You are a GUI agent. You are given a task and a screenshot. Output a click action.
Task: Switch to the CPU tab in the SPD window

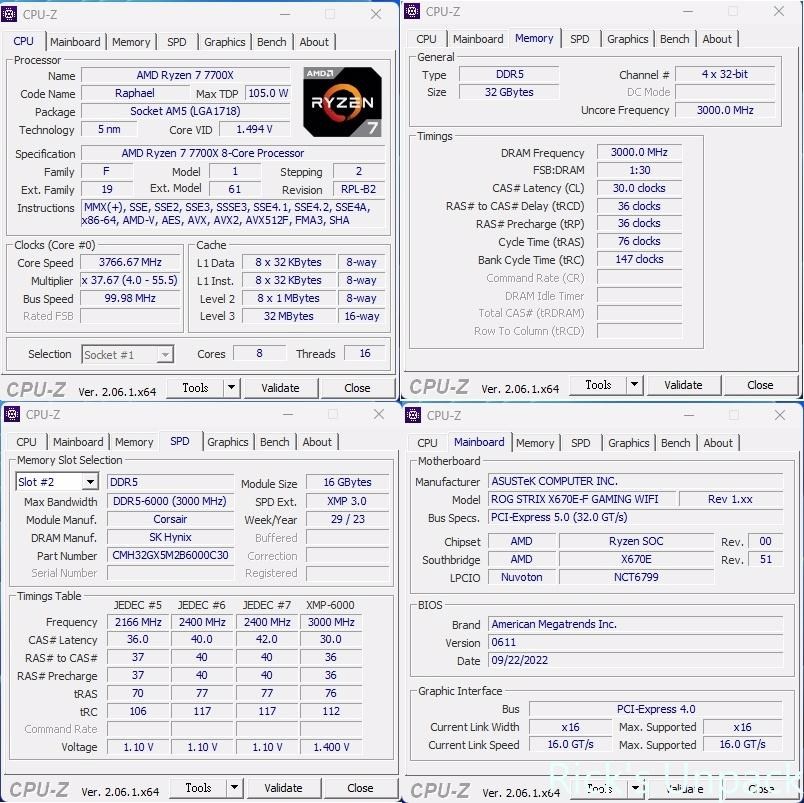click(x=27, y=442)
